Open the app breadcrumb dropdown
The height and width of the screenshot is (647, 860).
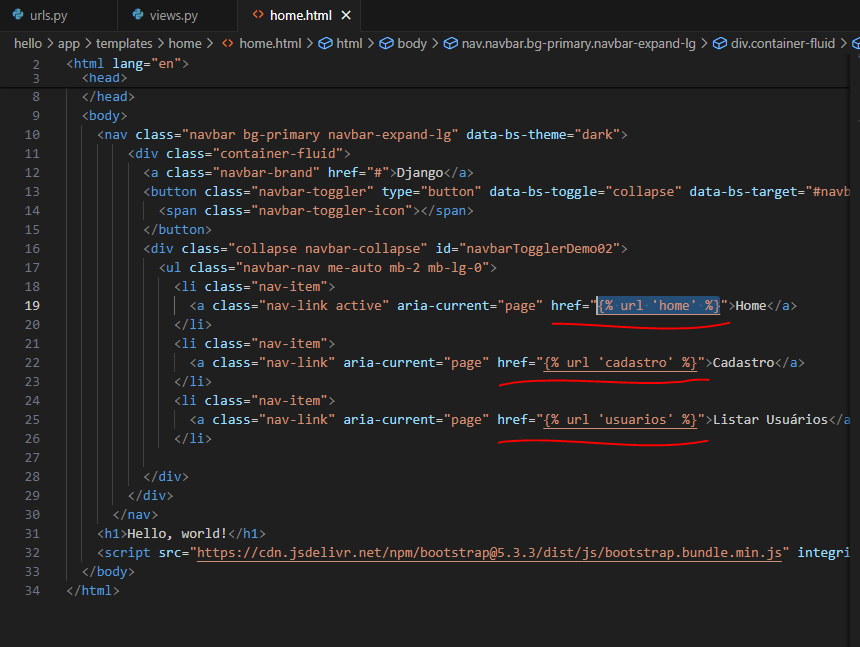click(x=69, y=44)
